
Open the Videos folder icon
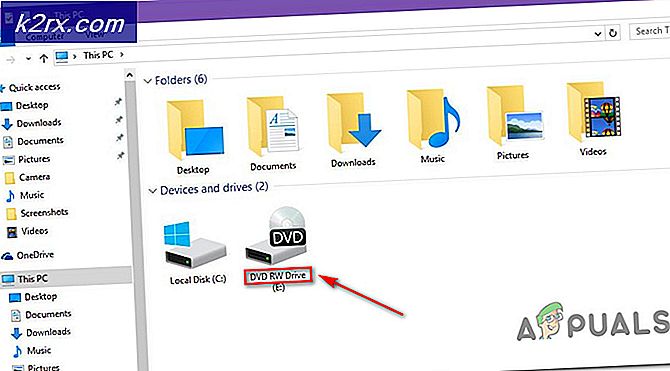coord(593,119)
